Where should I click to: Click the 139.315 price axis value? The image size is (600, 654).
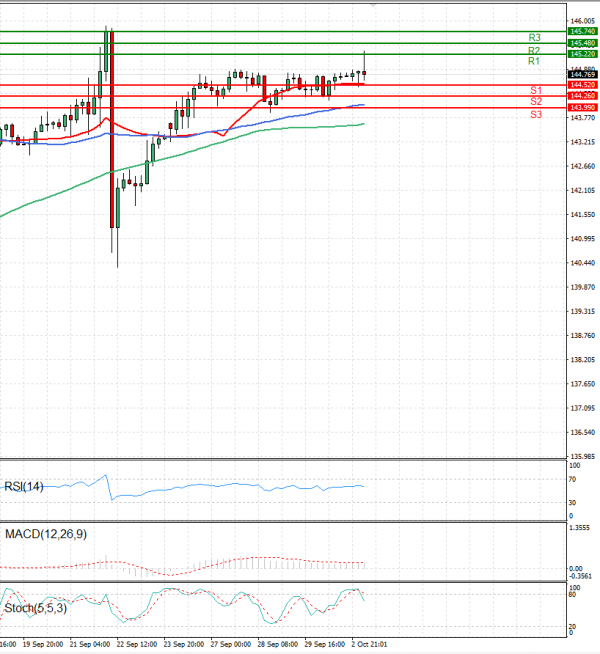(582, 312)
